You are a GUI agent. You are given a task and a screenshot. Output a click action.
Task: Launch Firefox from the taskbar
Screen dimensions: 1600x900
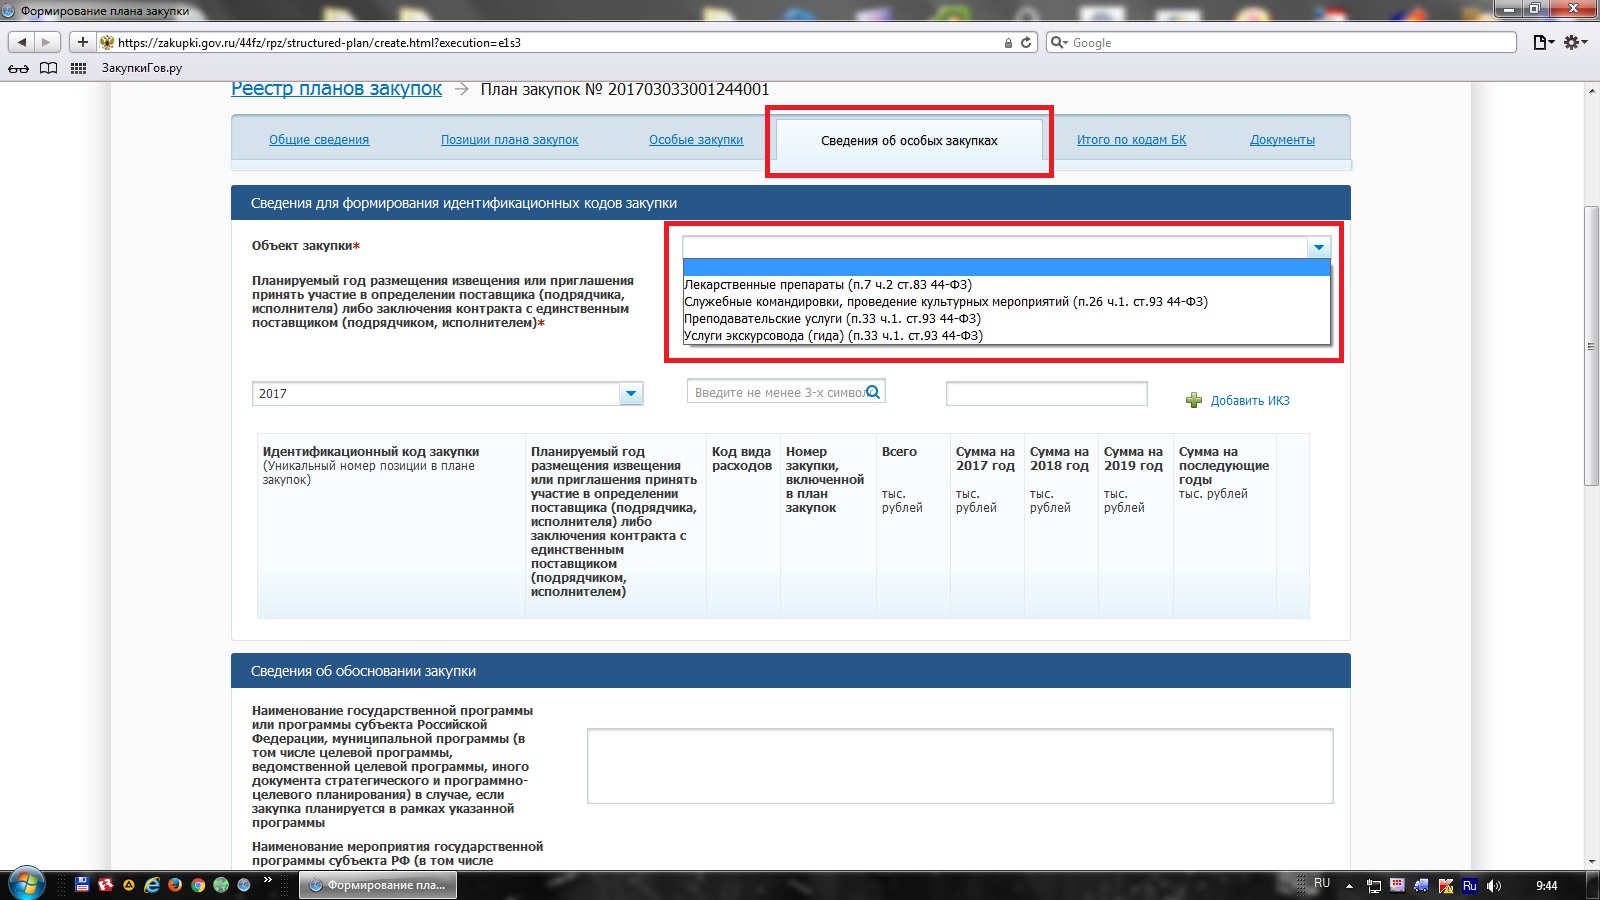point(175,885)
